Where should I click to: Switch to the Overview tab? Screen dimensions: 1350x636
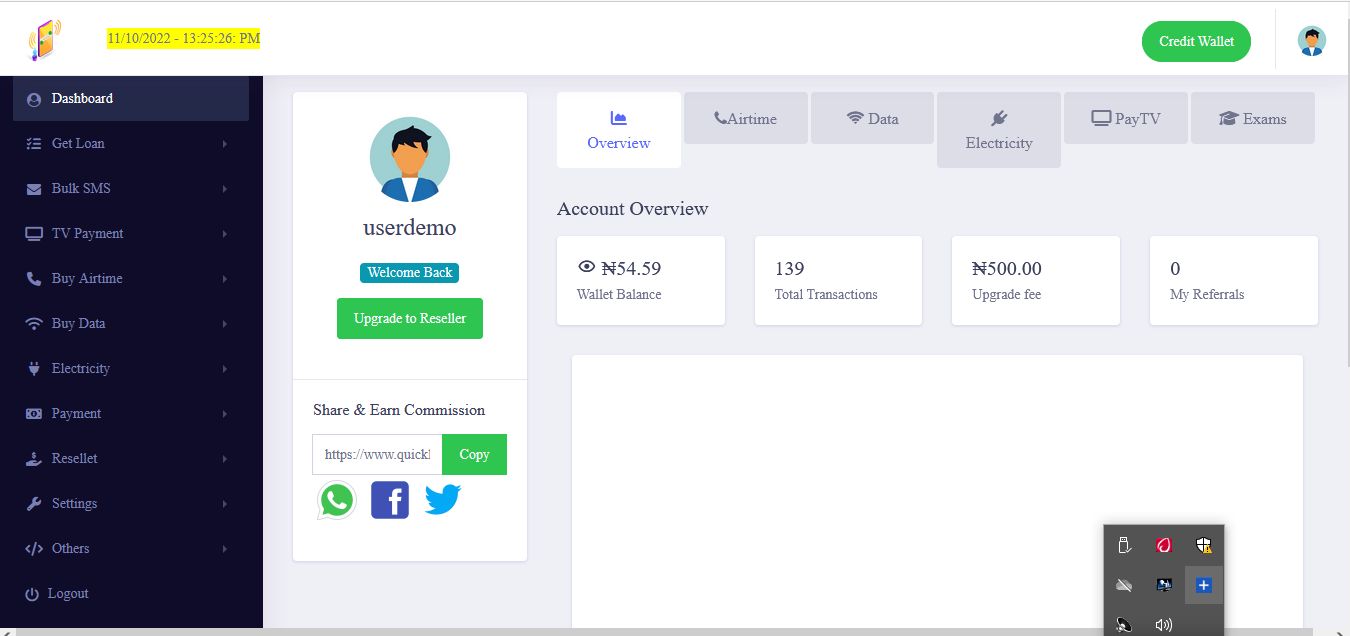point(619,130)
